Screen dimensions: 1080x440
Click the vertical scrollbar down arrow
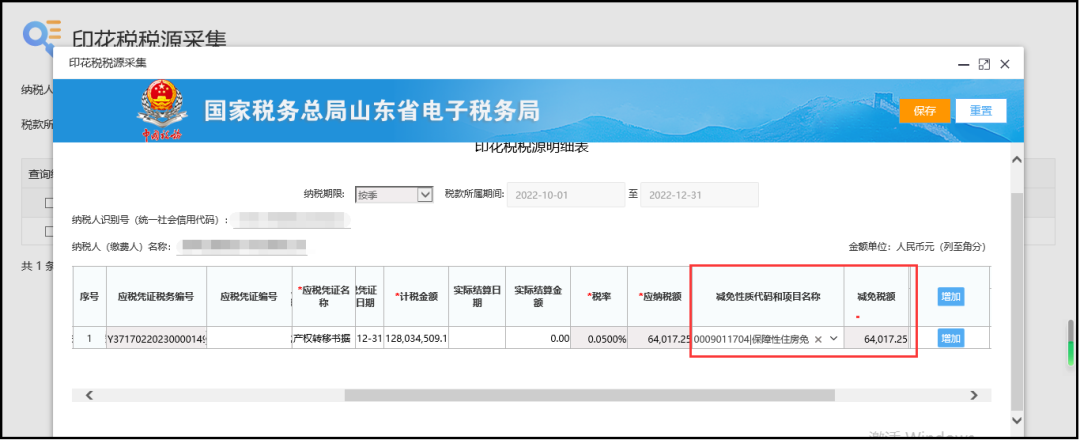point(1016,419)
